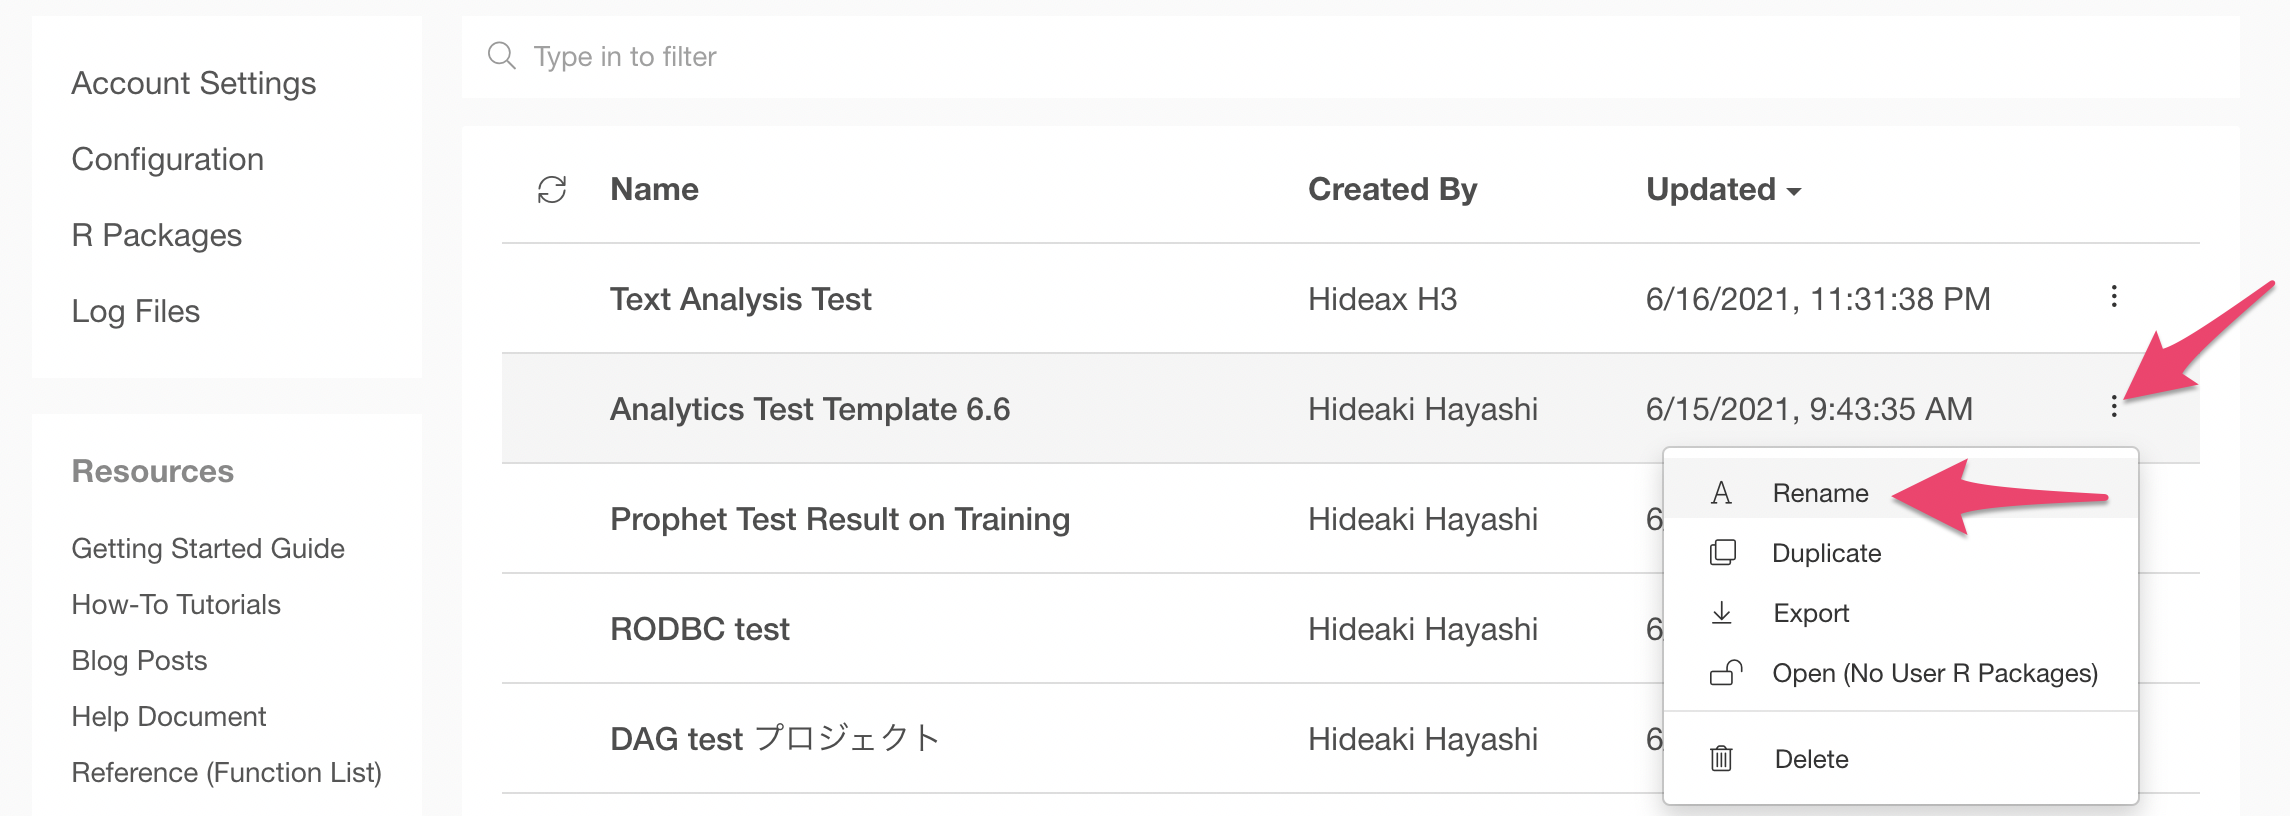Select Duplicate from the context menu
2290x816 pixels.
(1826, 553)
